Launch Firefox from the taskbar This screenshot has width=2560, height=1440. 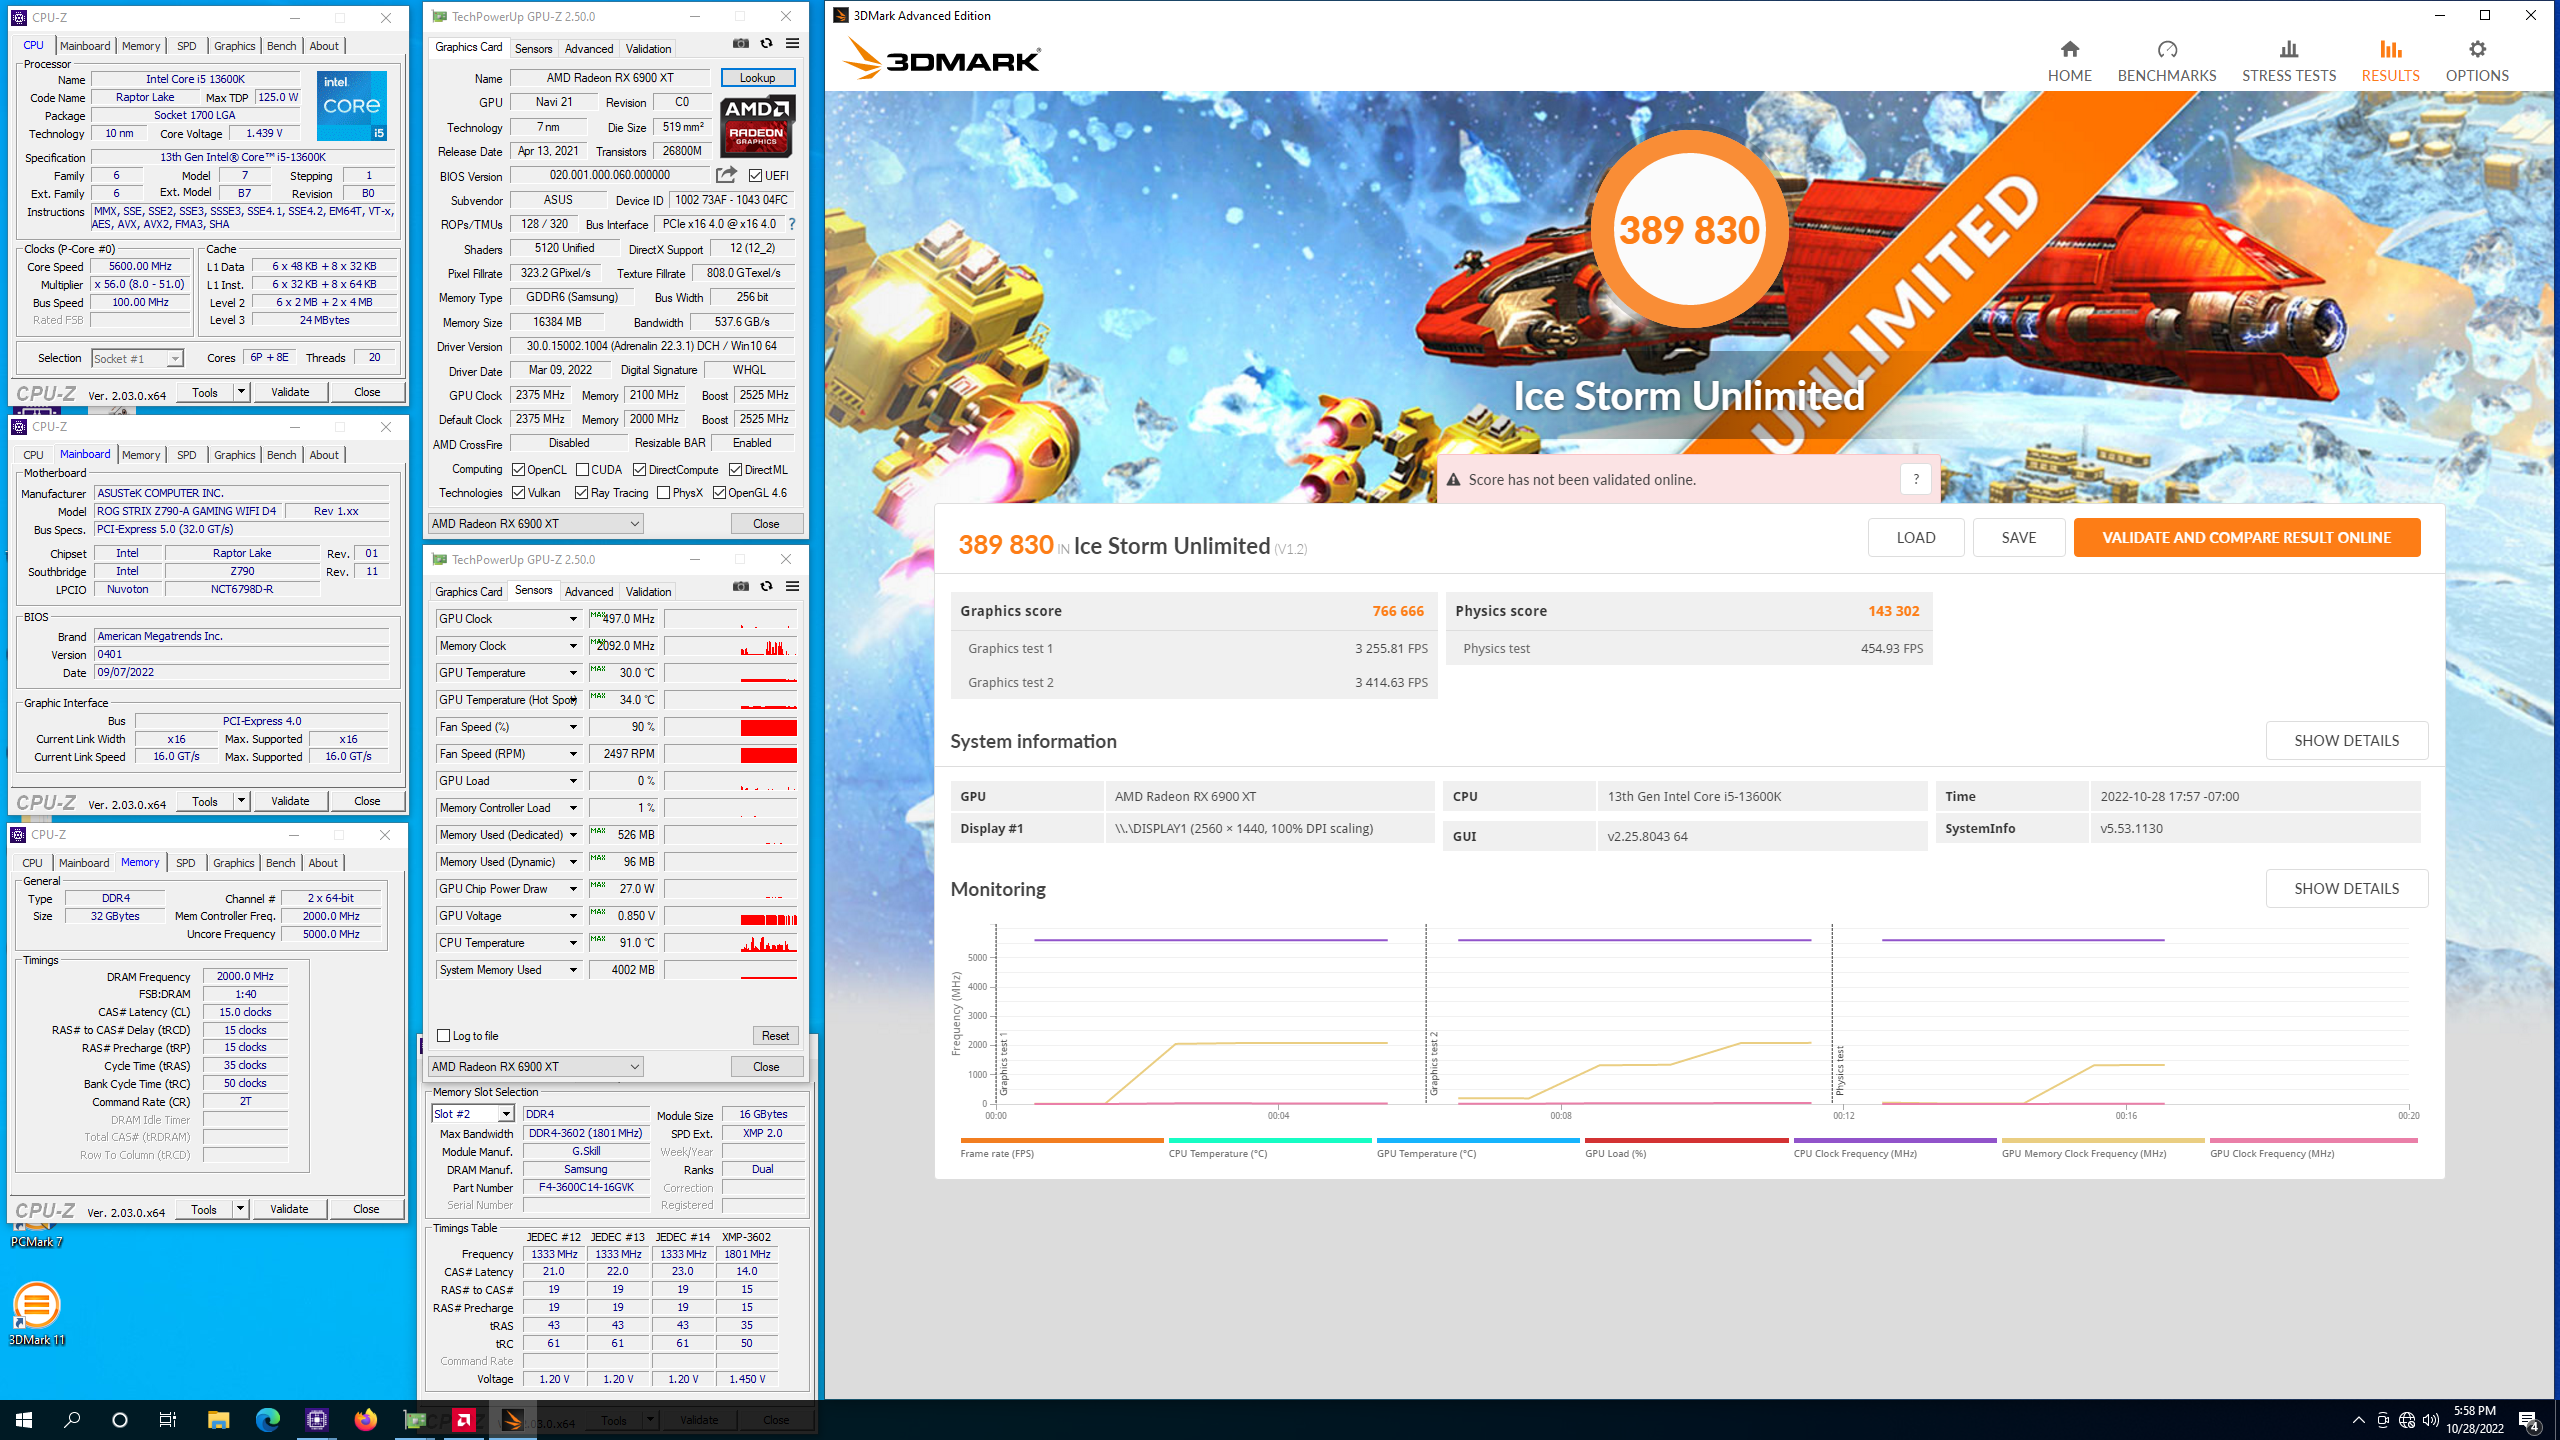point(365,1419)
